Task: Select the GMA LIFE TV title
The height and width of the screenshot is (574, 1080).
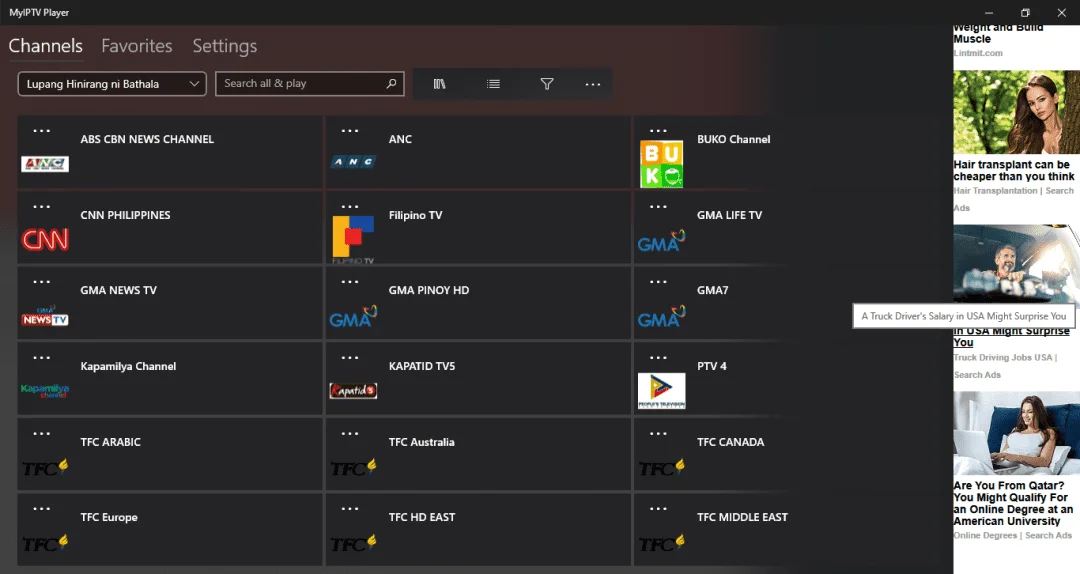Action: 729,215
